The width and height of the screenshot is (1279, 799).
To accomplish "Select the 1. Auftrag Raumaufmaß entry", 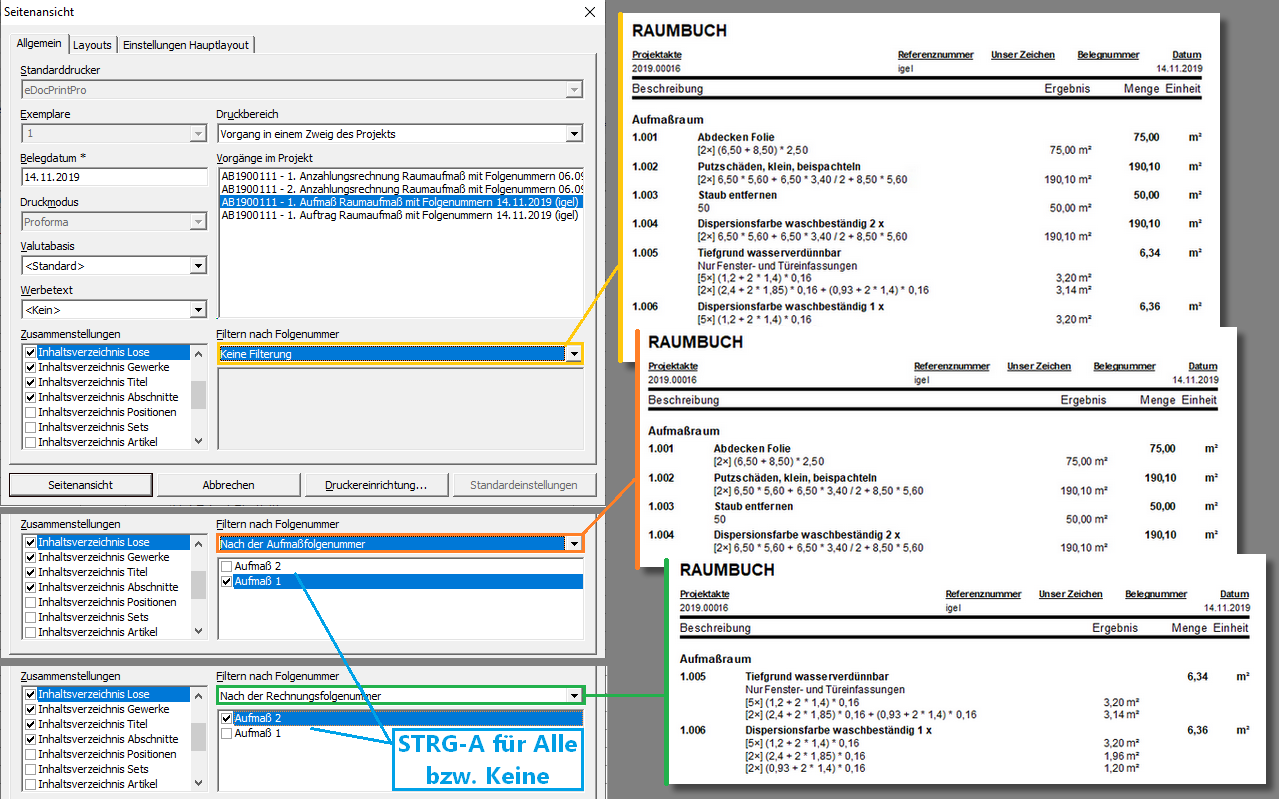I will click(400, 215).
